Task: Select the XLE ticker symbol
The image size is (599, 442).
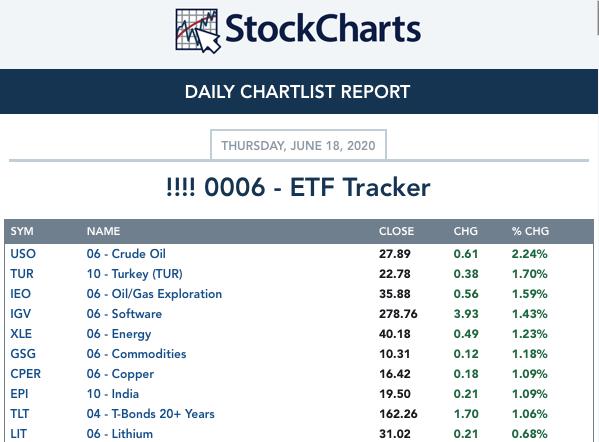Action: [21, 334]
